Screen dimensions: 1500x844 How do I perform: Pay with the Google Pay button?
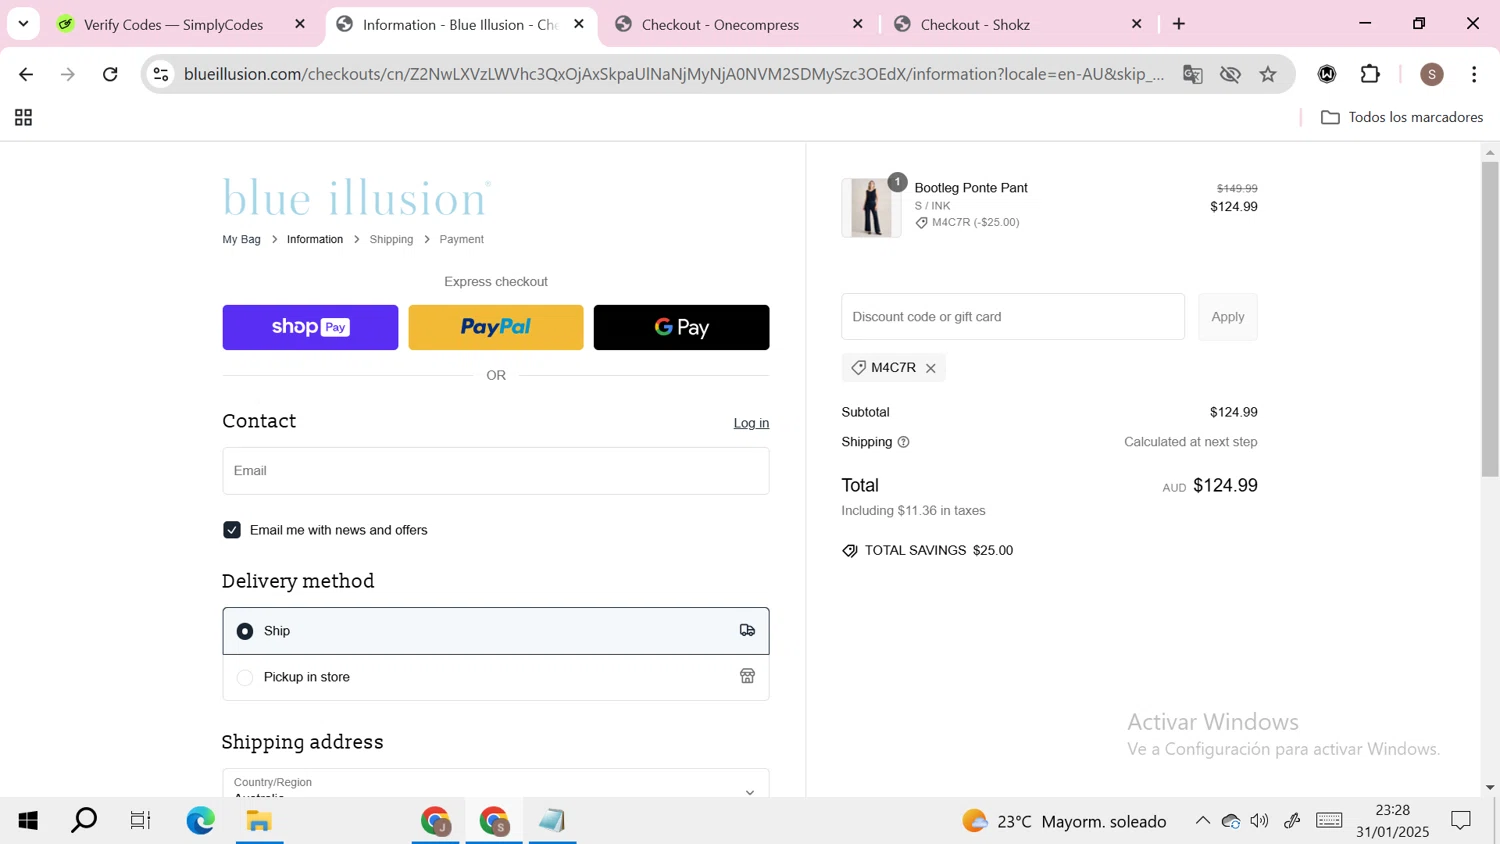click(x=681, y=327)
